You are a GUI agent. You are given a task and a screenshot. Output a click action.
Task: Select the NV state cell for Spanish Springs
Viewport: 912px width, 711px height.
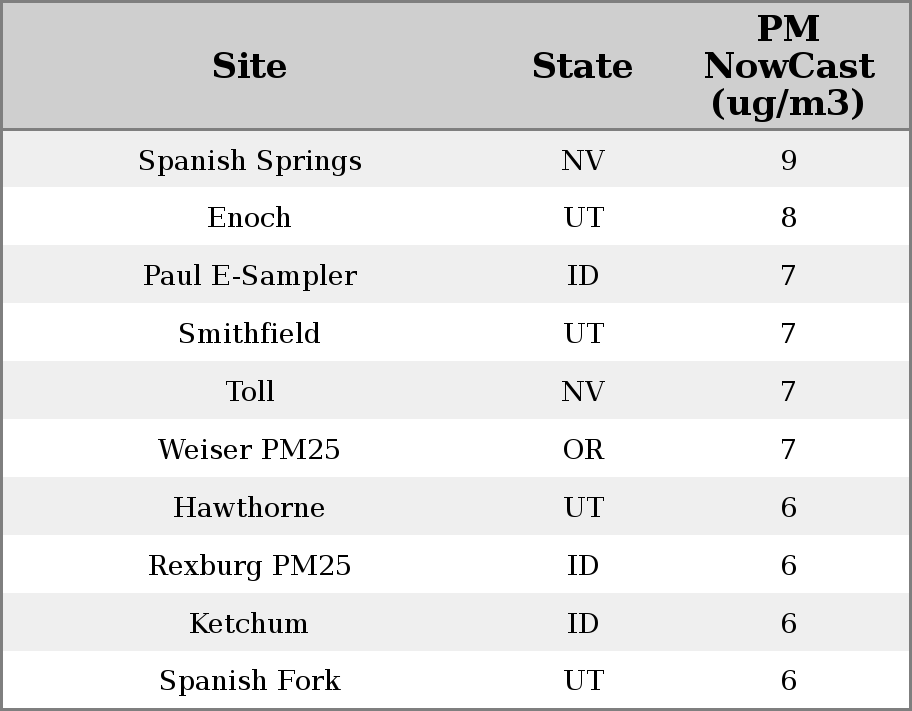click(x=583, y=161)
